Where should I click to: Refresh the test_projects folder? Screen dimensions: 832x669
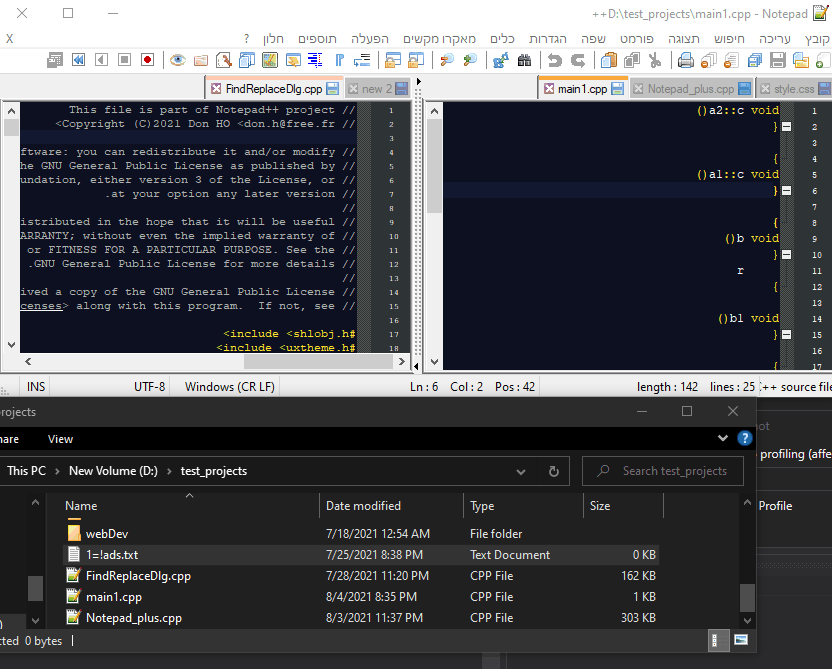553,471
